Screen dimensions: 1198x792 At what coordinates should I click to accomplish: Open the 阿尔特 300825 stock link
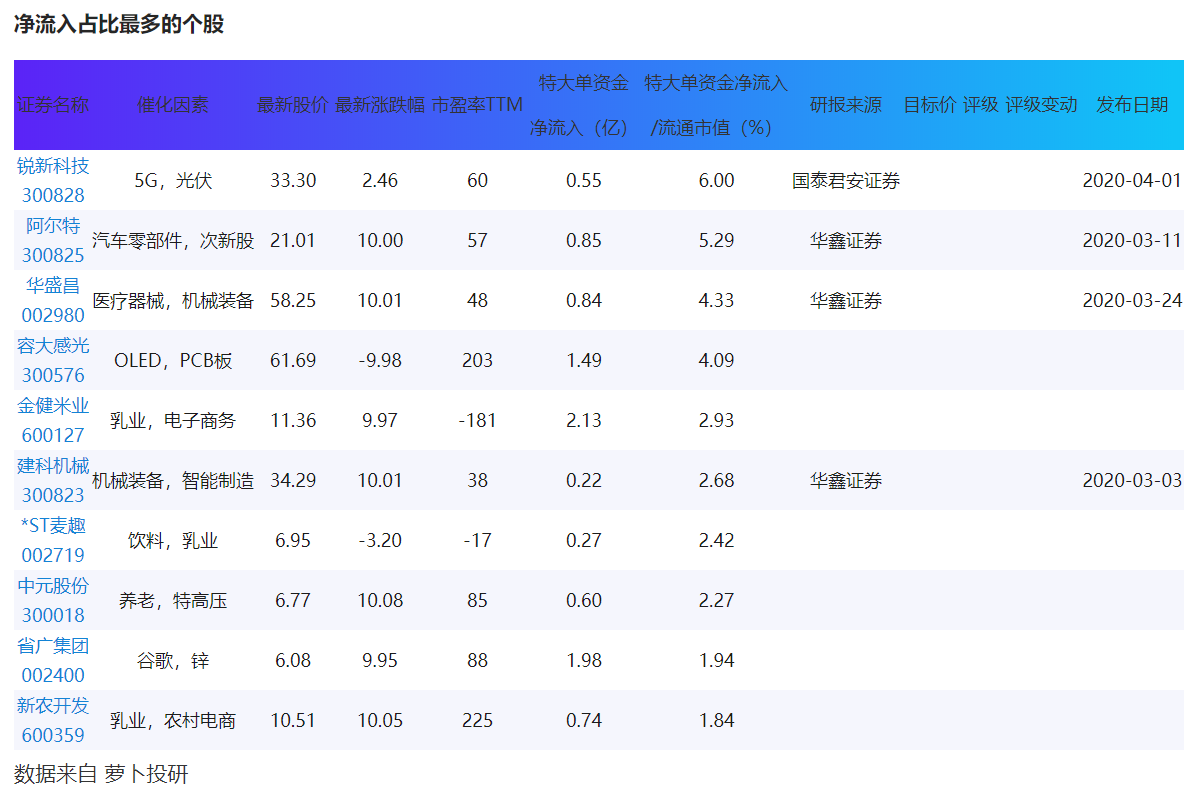click(x=53, y=240)
